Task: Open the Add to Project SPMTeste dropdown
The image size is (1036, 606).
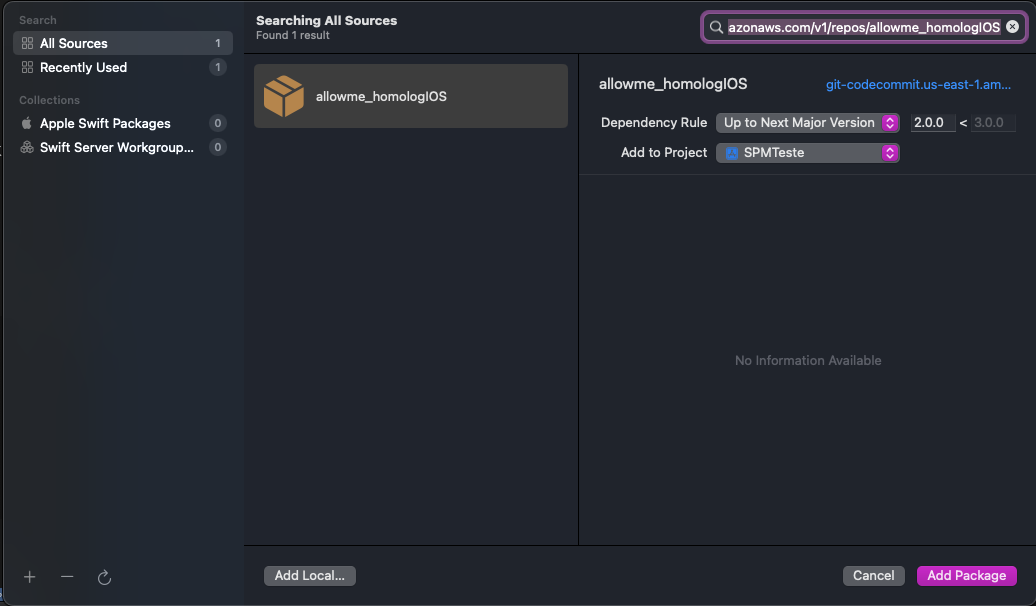Action: [x=807, y=153]
